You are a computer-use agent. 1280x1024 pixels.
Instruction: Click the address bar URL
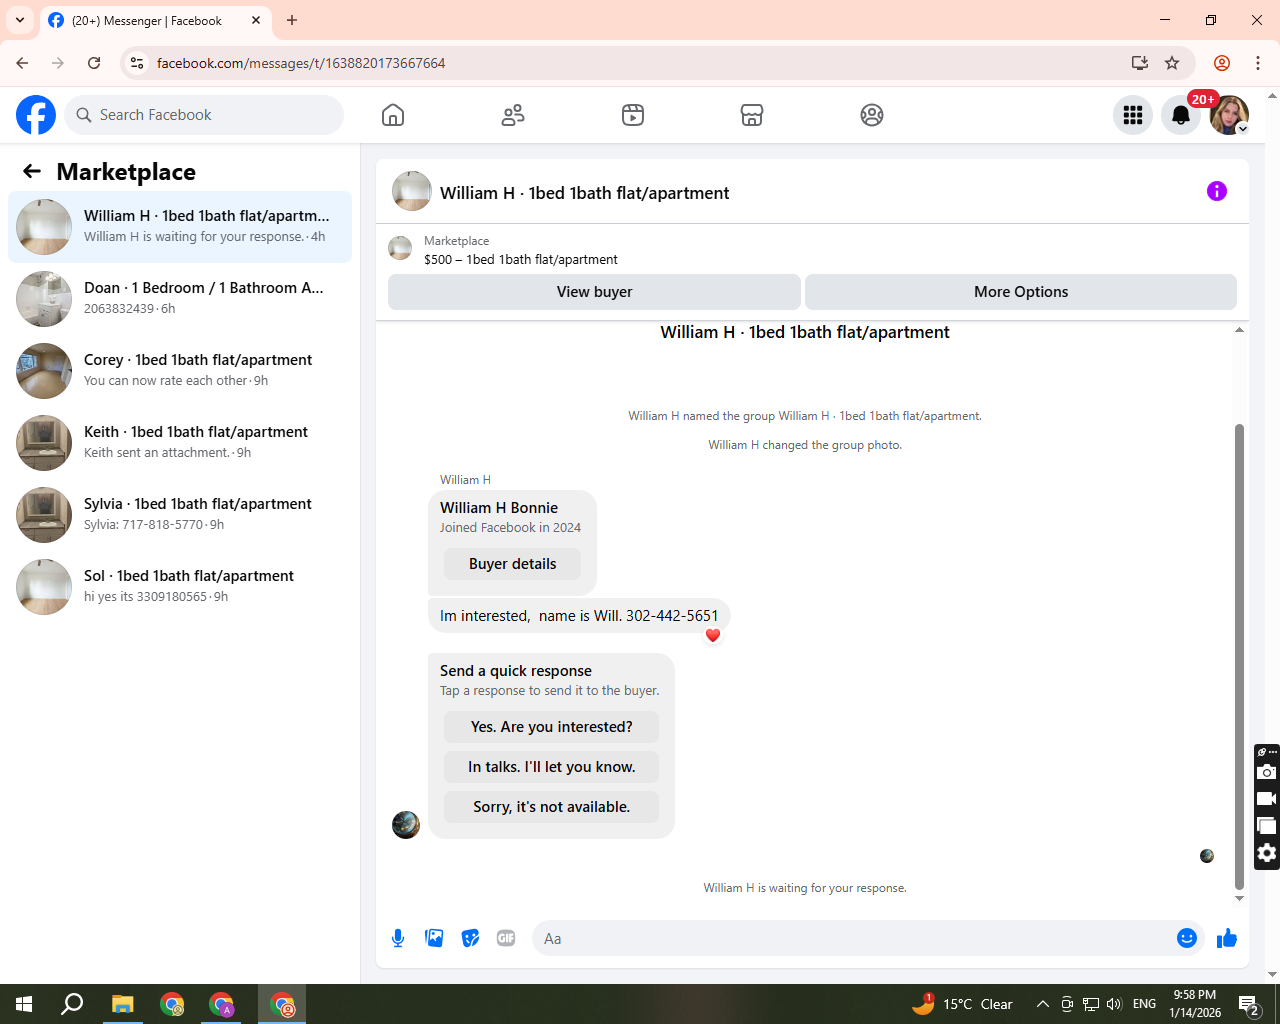coord(301,63)
